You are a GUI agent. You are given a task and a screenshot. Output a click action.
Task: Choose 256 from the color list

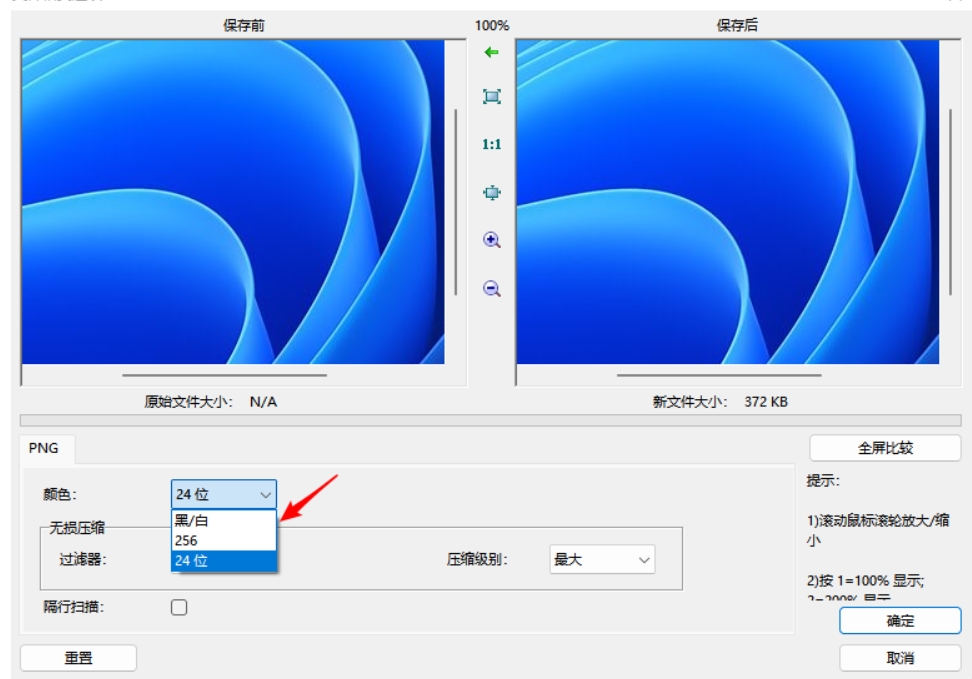224,541
